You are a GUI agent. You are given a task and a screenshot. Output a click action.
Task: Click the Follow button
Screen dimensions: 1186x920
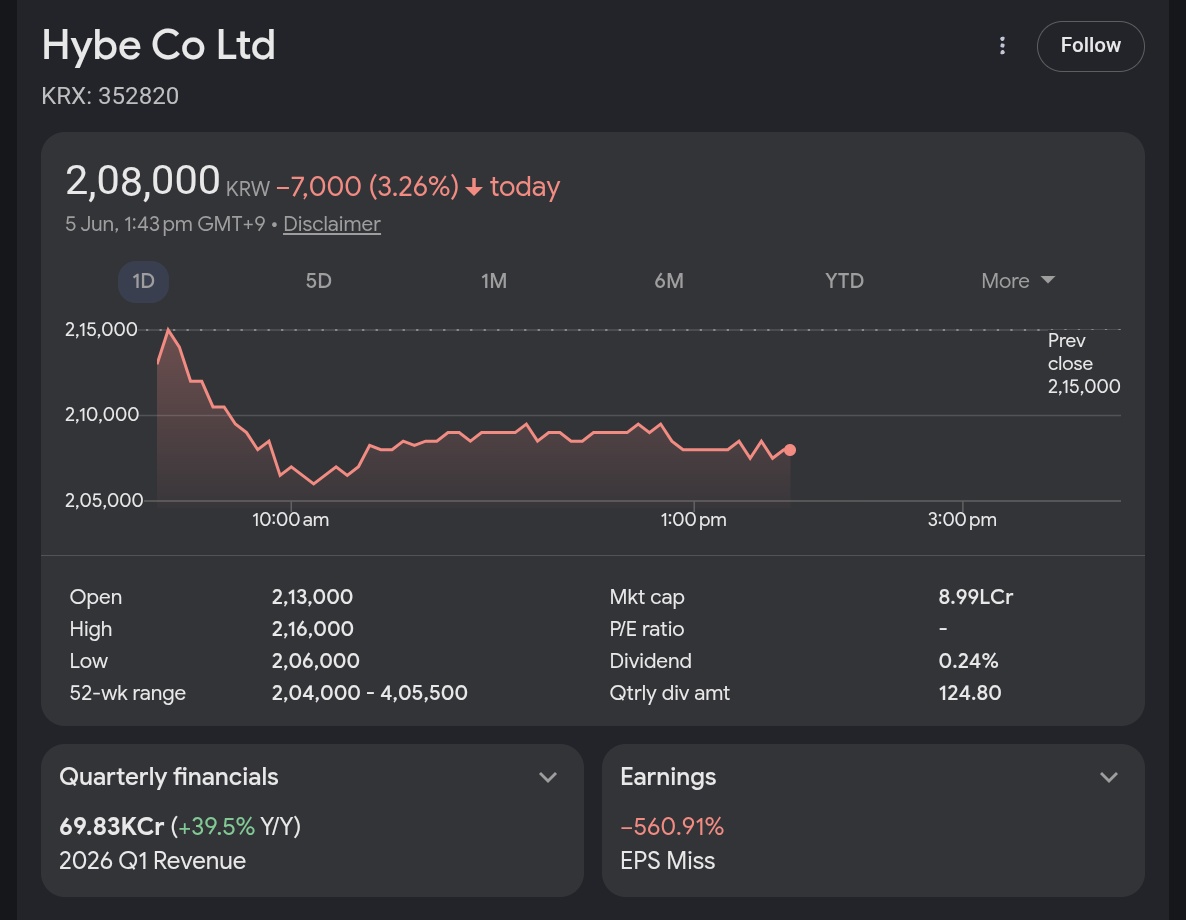[x=1090, y=46]
